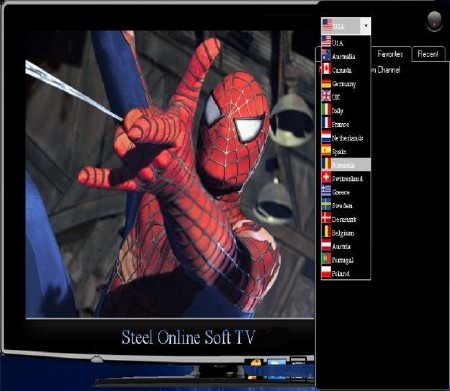
Task: Click the Spider-Man video display
Action: point(170,174)
